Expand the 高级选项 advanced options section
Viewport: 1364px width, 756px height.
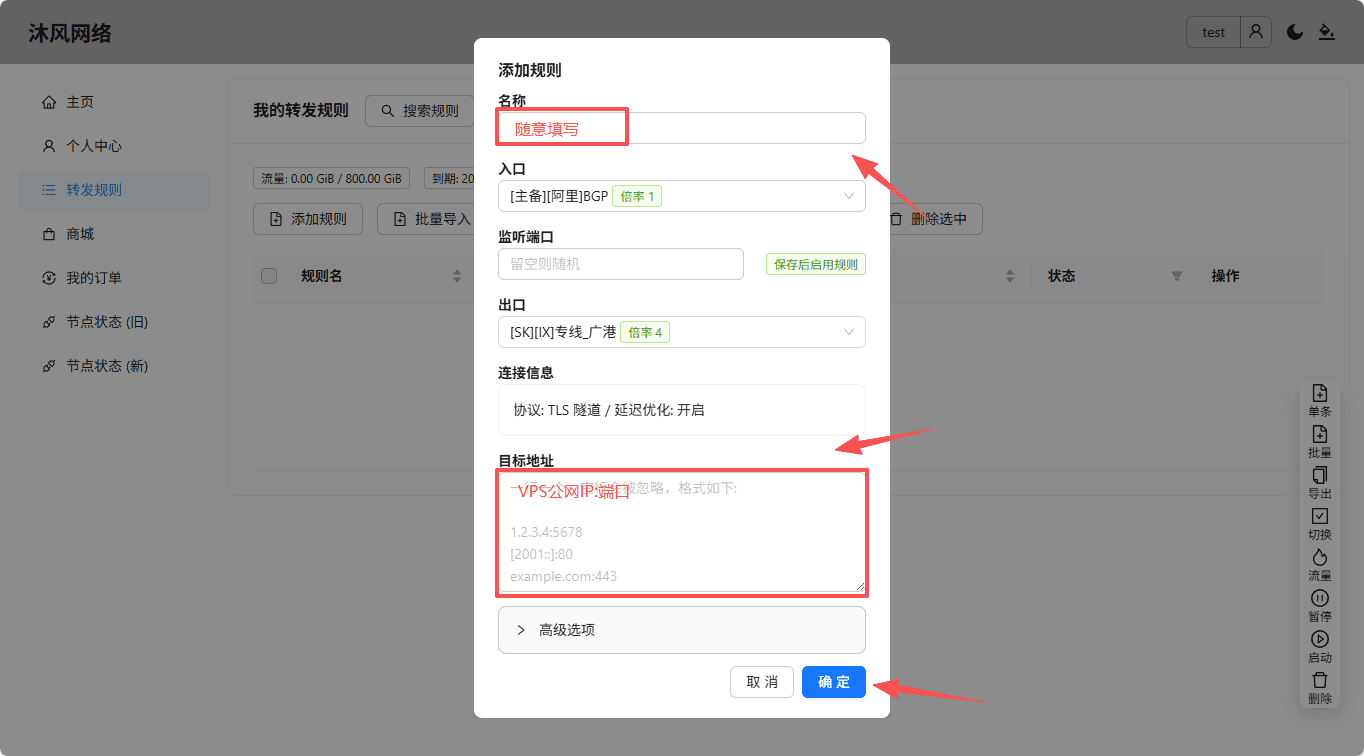(x=681, y=630)
